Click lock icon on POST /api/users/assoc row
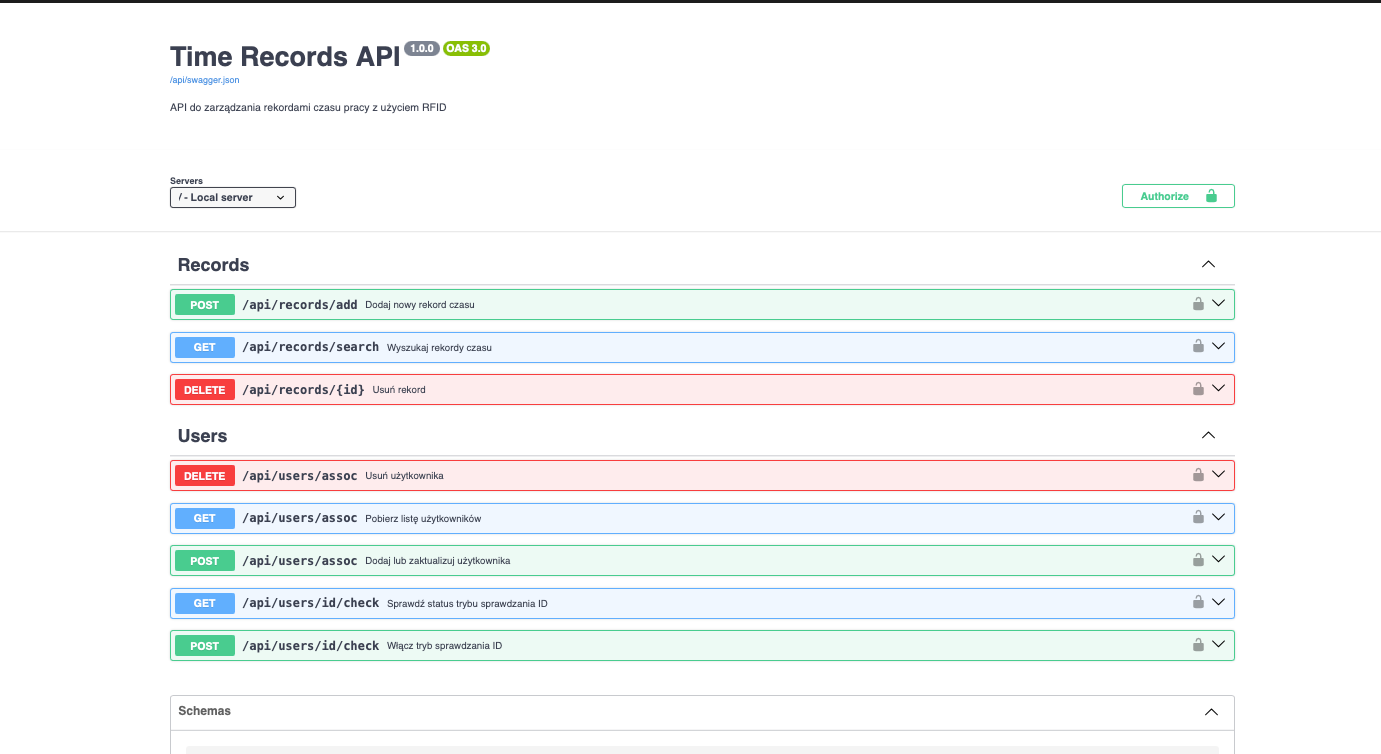Image resolution: width=1381 pixels, height=754 pixels. (x=1197, y=560)
